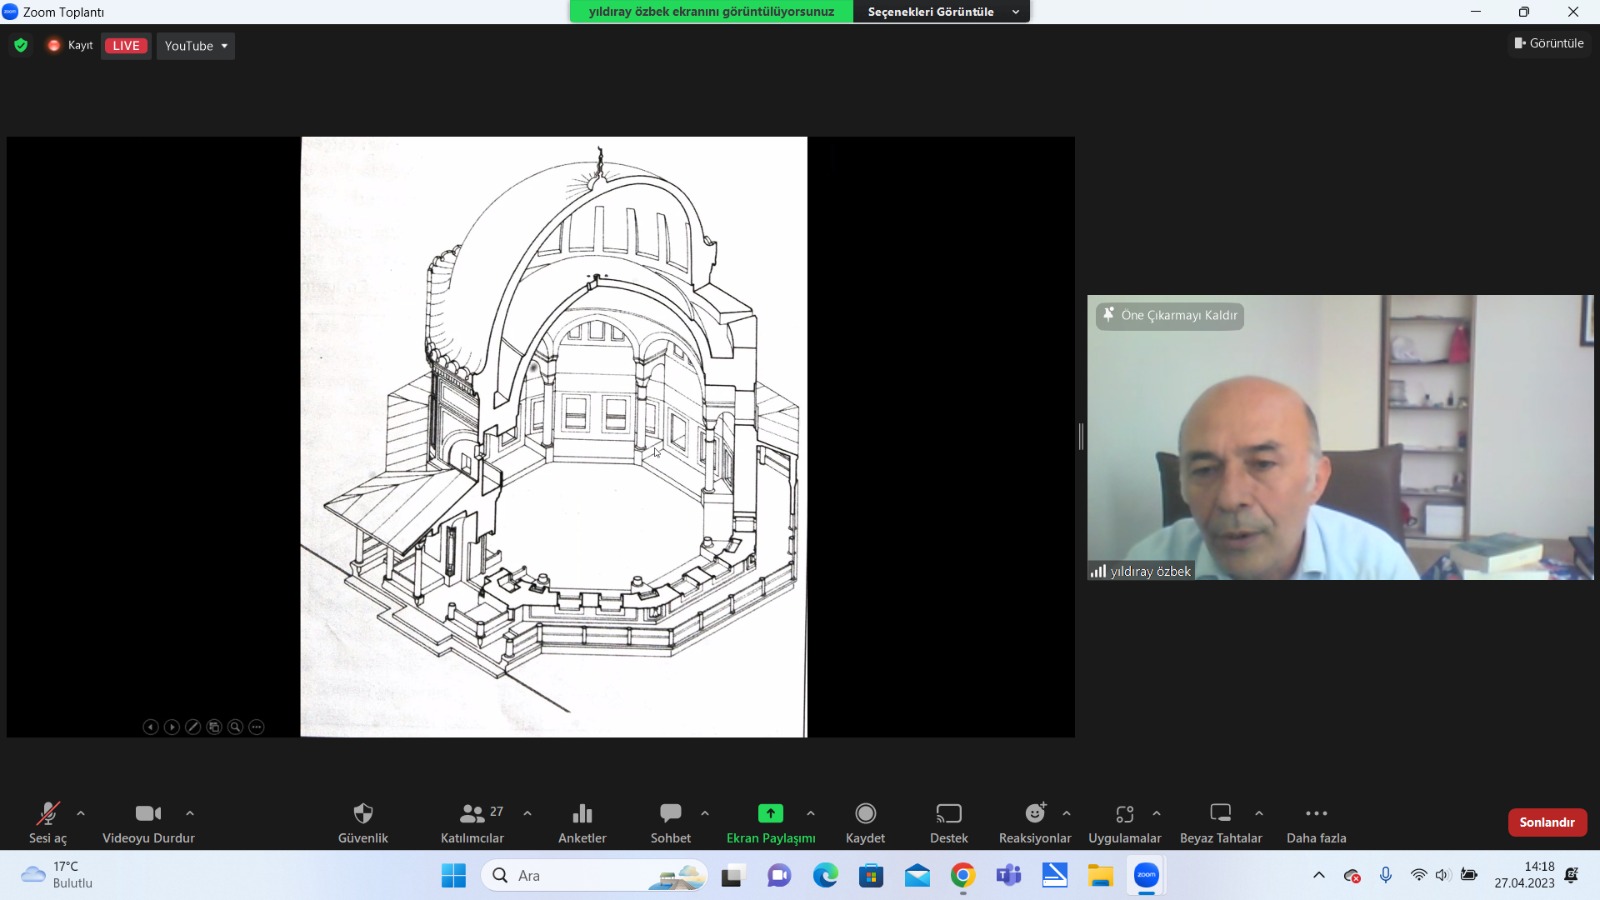Expand screen share options arrow

[811, 813]
